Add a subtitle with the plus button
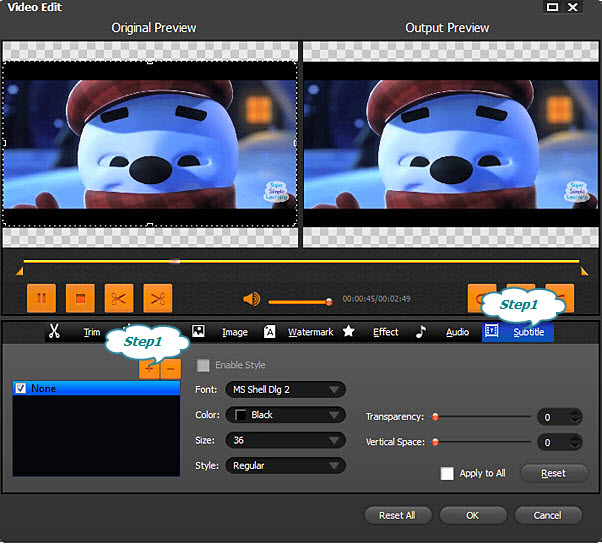This screenshot has width=602, height=544. 149,369
